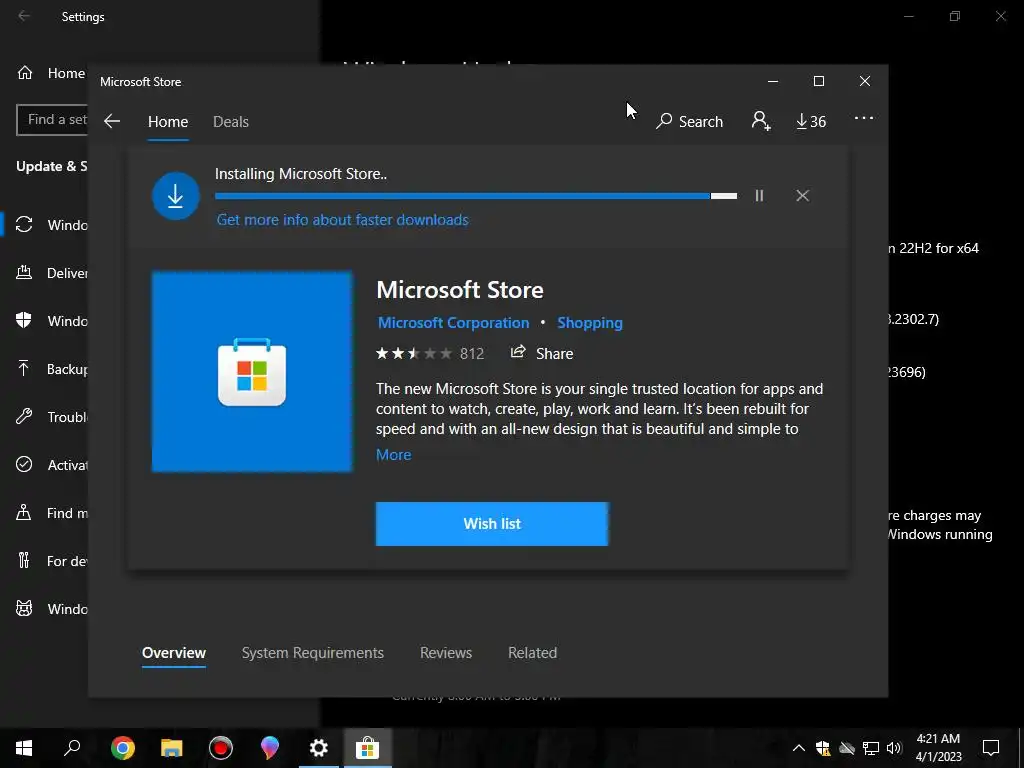Switch to Settings gear on taskbar
Image resolution: width=1024 pixels, height=768 pixels.
319,748
